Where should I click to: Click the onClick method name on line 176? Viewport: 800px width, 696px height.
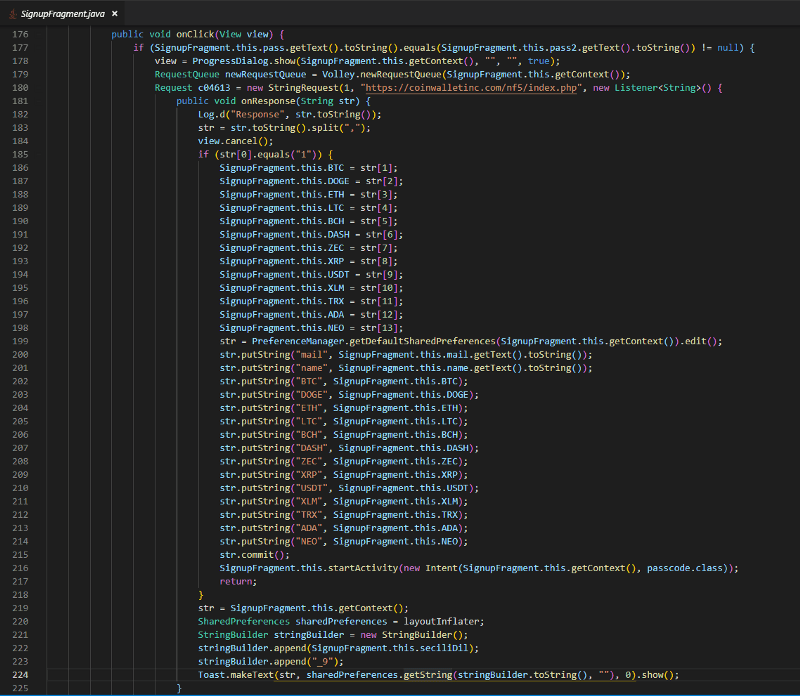[195, 34]
